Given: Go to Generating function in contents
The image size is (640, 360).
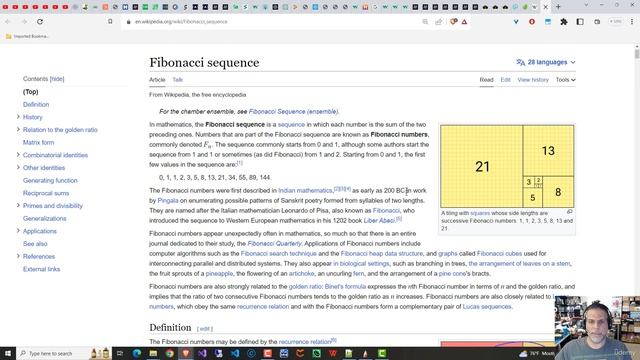Looking at the screenshot, I should coord(50,180).
